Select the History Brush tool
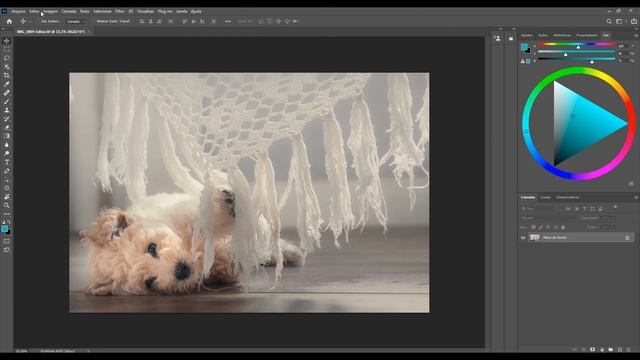 coord(7,119)
